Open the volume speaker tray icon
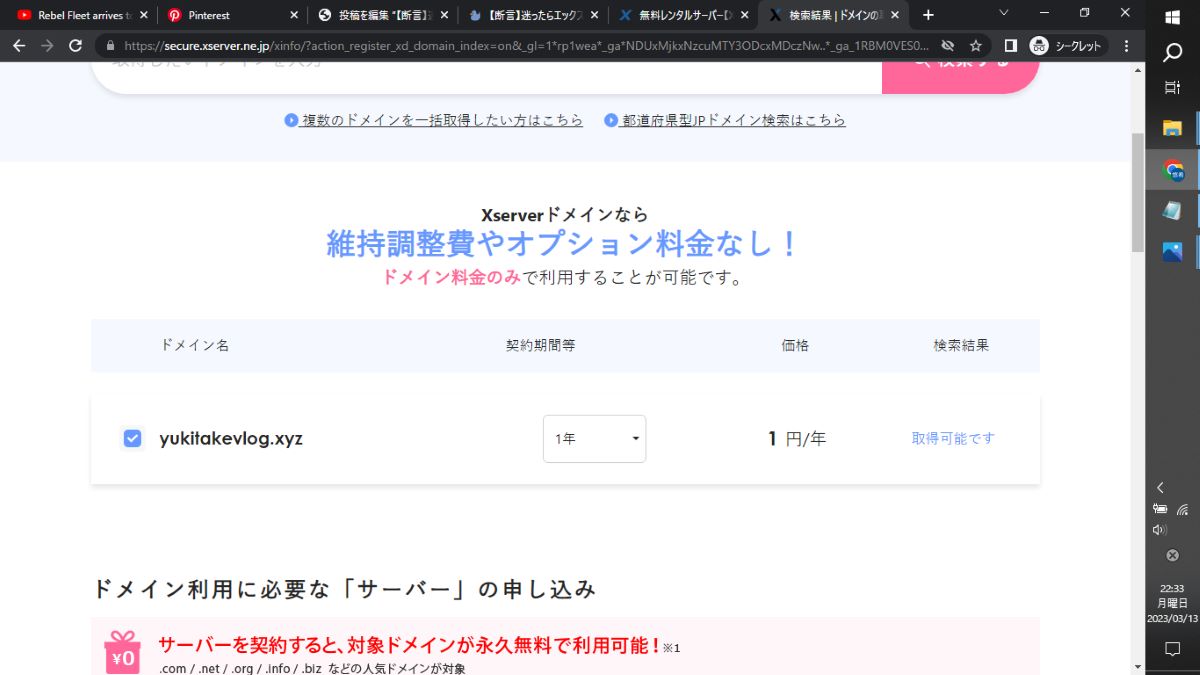The image size is (1200, 675). coord(1160,530)
